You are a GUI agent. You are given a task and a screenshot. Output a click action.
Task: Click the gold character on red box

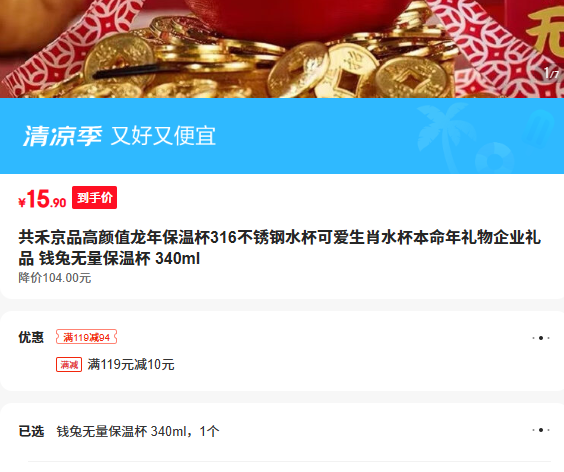point(546,31)
